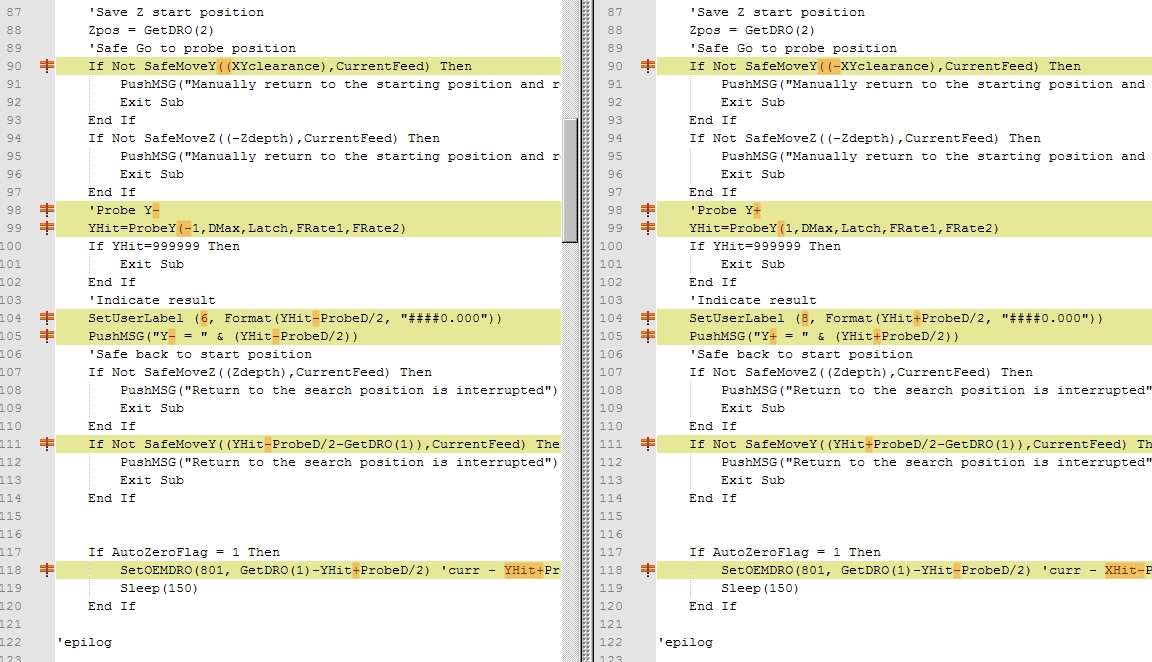Click the diff marker on right pane line 105
The width and height of the screenshot is (1152, 662).
[648, 336]
